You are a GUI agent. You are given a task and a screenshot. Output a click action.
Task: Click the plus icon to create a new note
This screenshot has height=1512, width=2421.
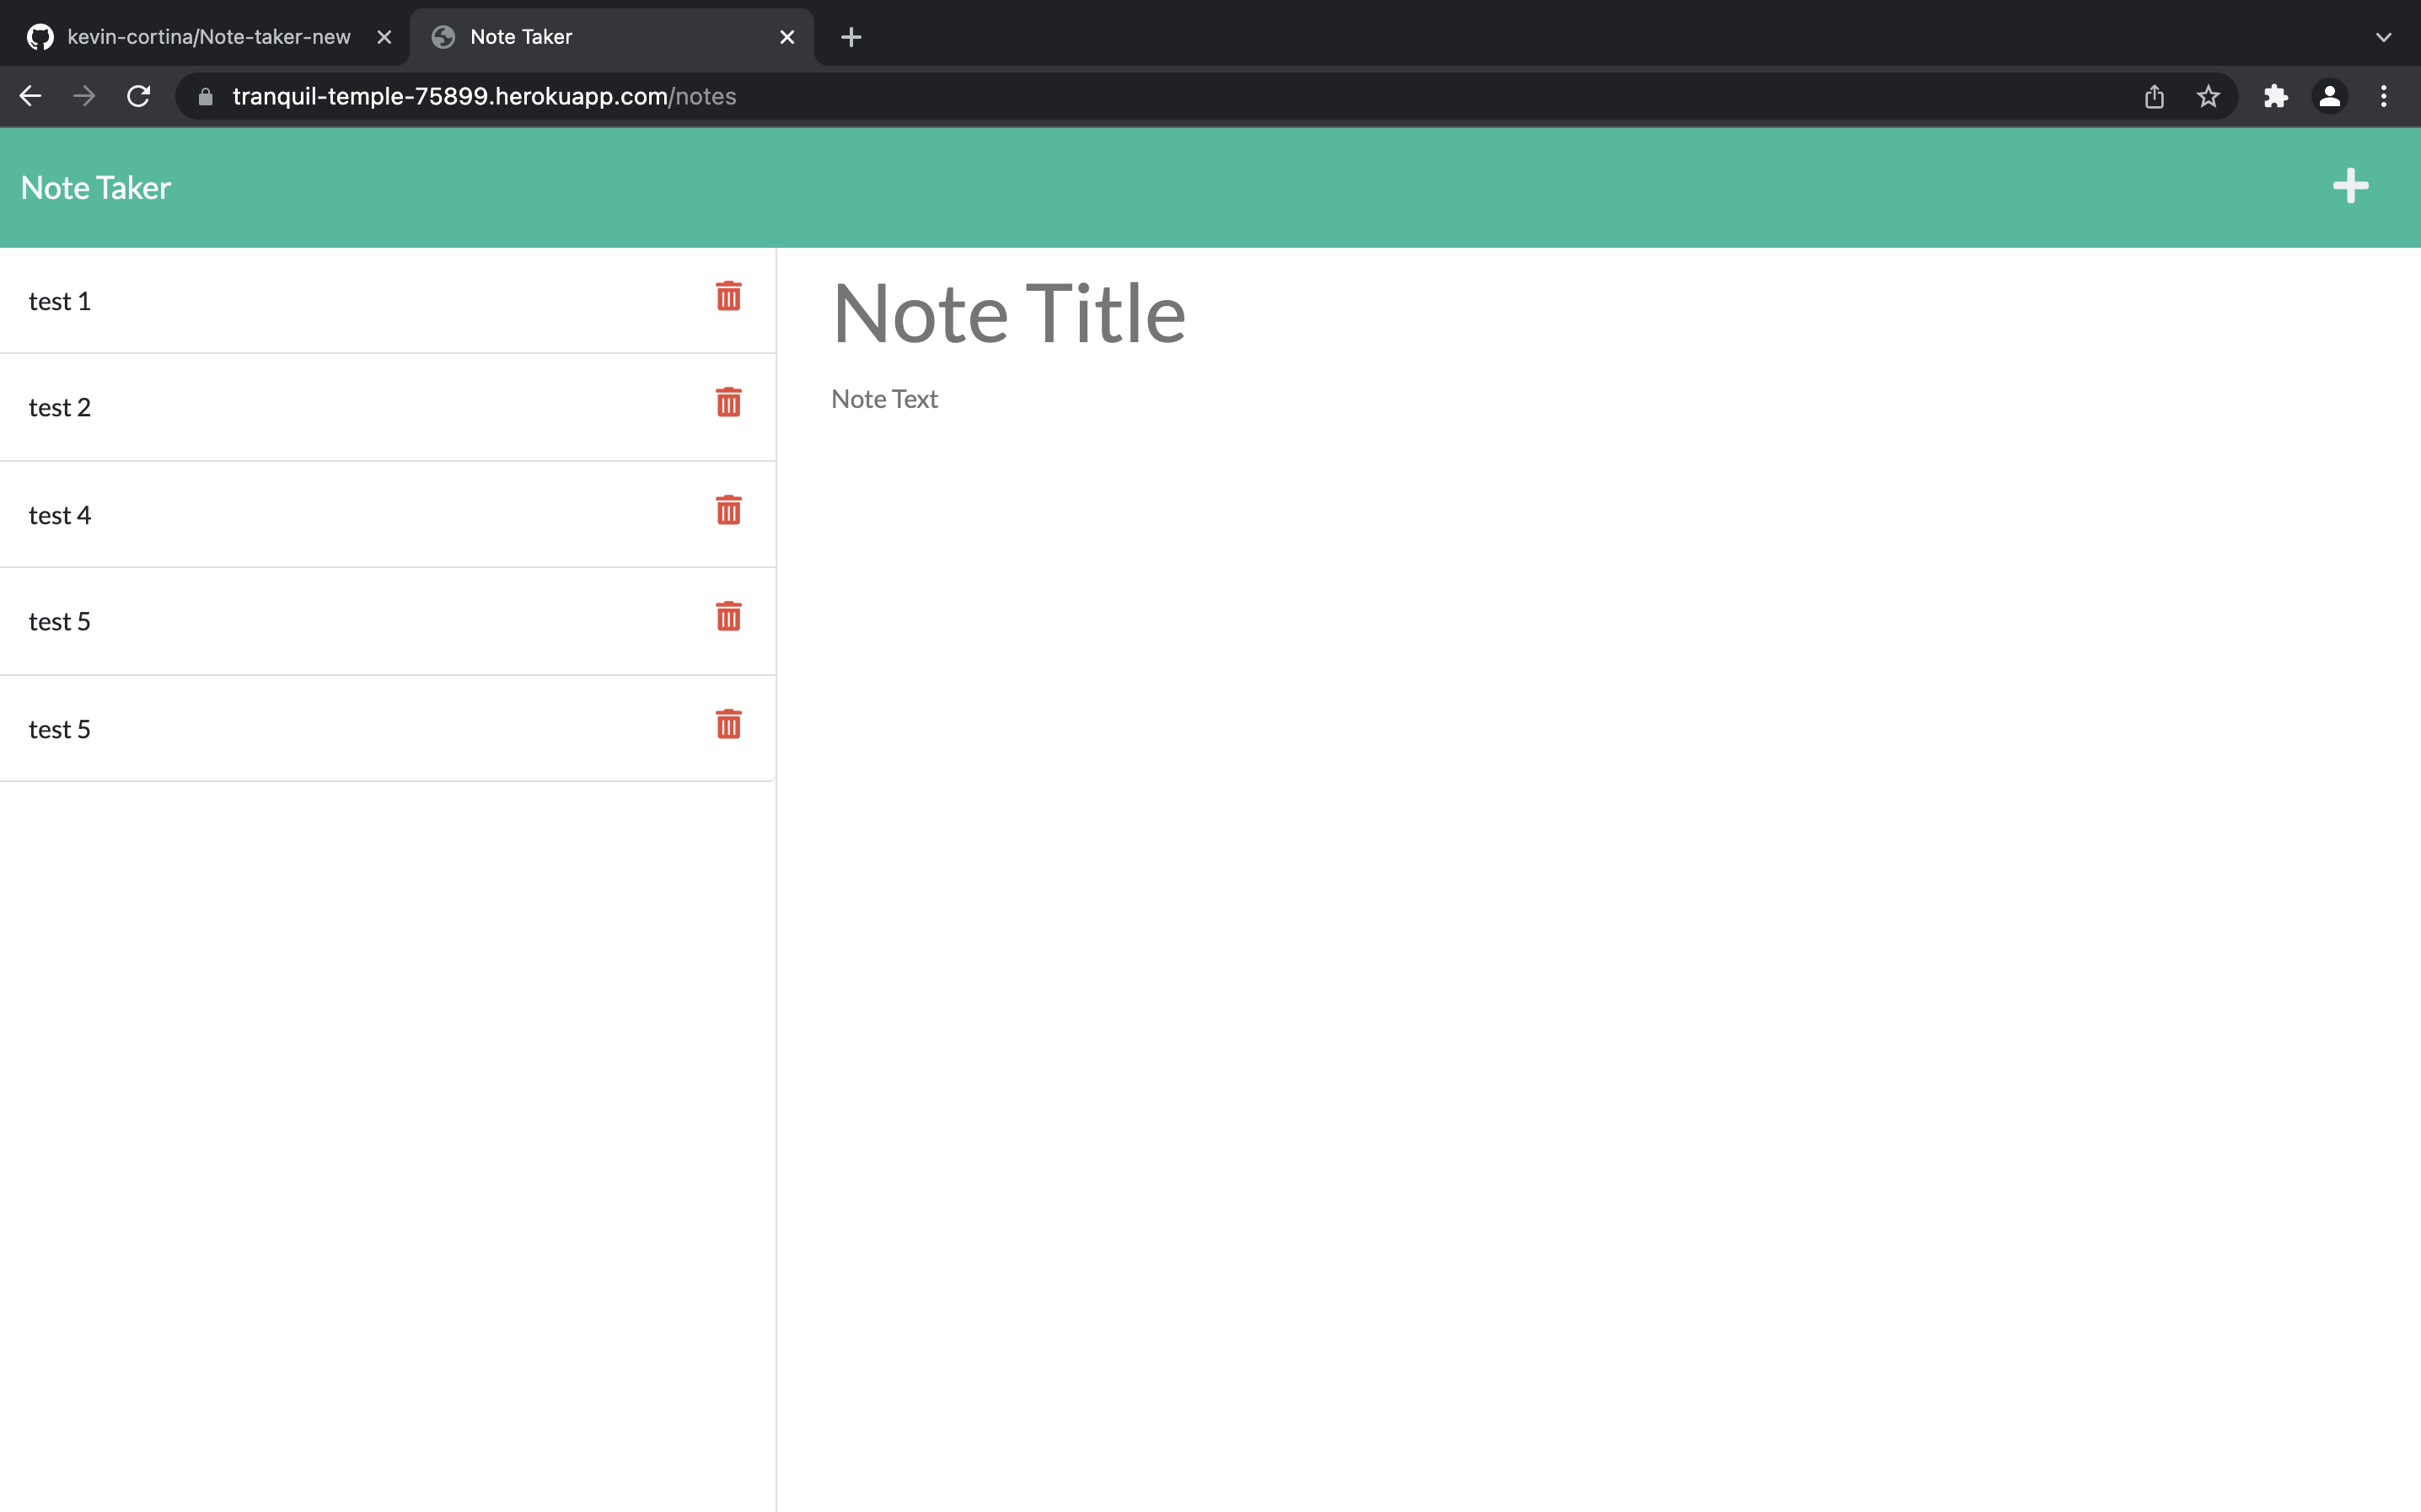coord(2350,186)
